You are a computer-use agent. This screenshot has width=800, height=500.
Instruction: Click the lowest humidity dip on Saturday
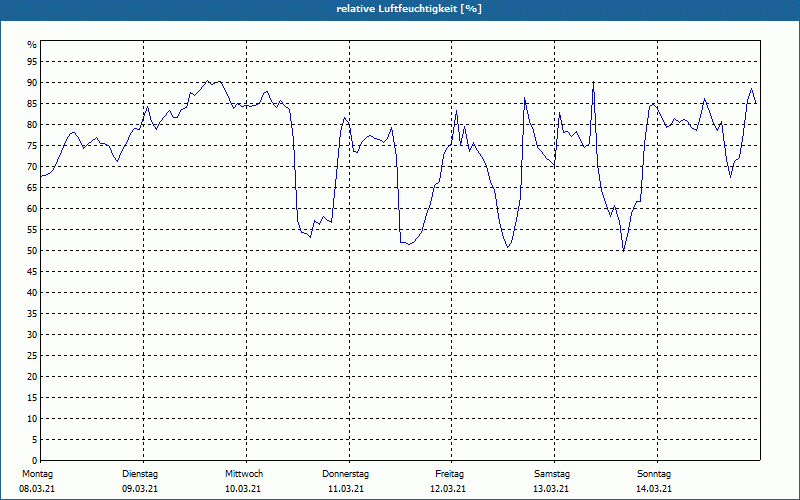623,251
